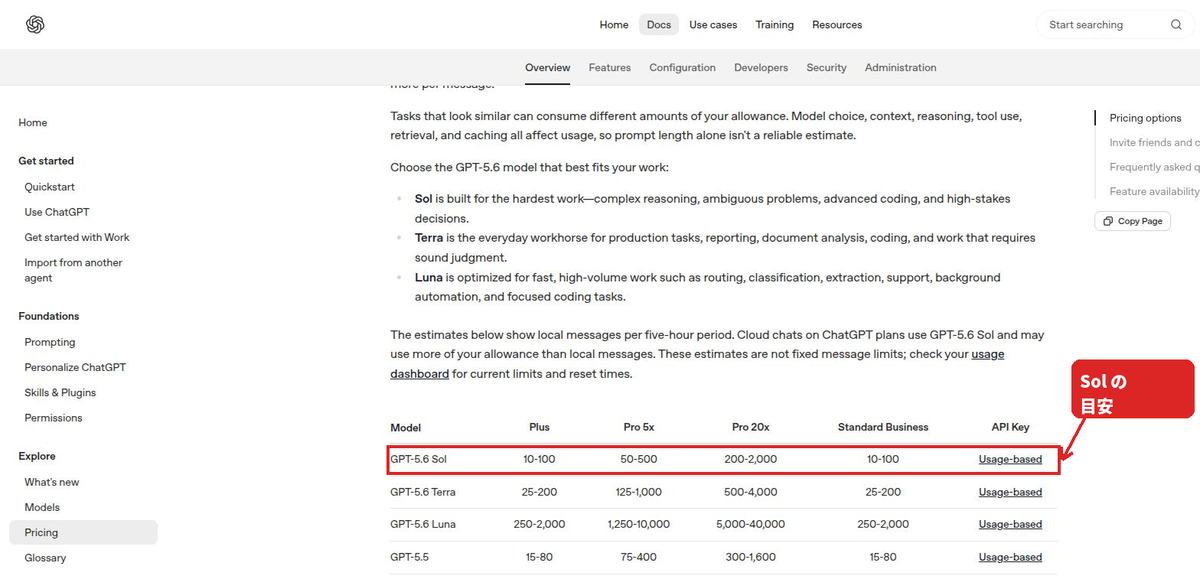Click the OpenAI logo icon
The height and width of the screenshot is (579, 1200).
[x=35, y=25]
